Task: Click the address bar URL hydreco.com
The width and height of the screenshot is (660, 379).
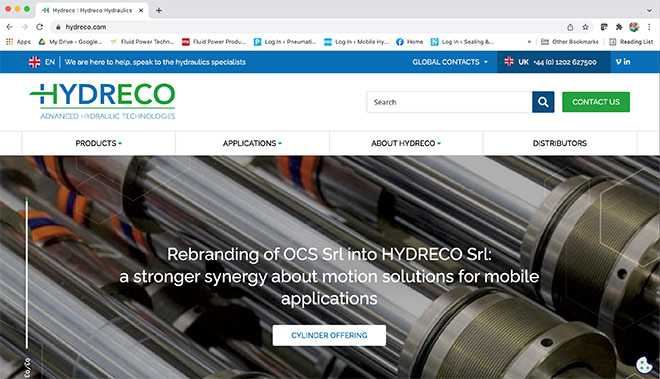Action: click(86, 27)
